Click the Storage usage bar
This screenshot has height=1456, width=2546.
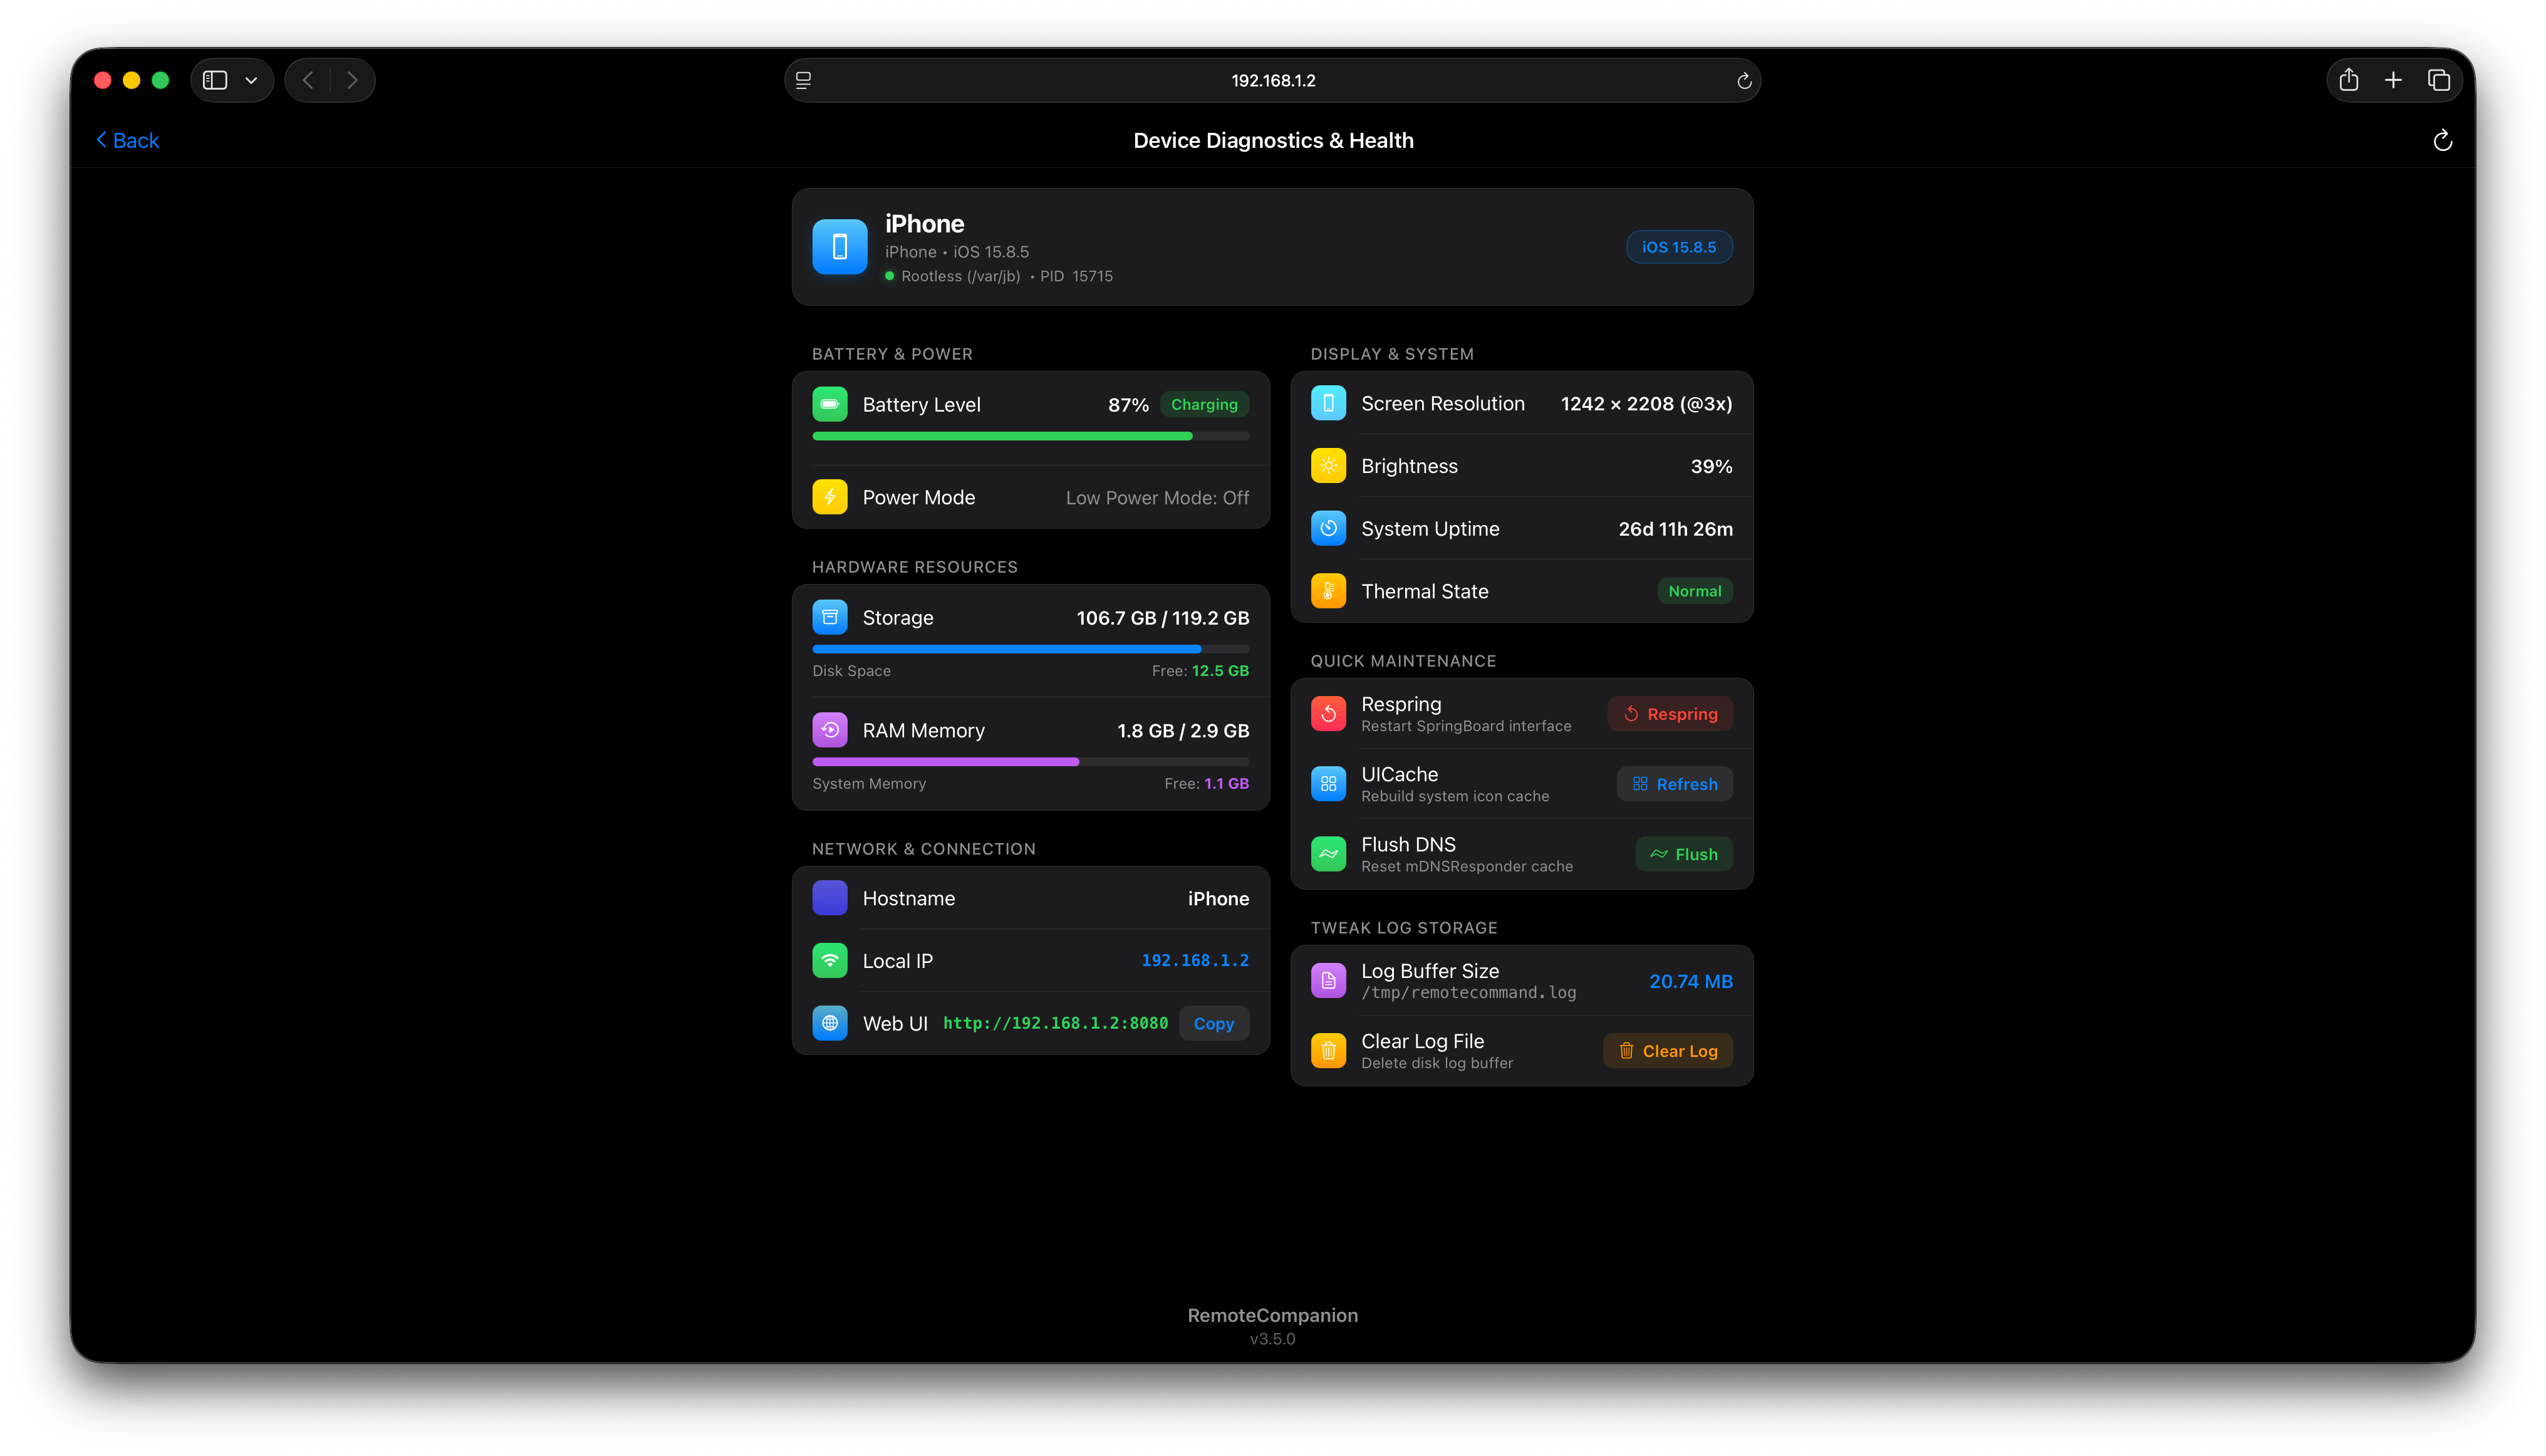pos(1030,649)
